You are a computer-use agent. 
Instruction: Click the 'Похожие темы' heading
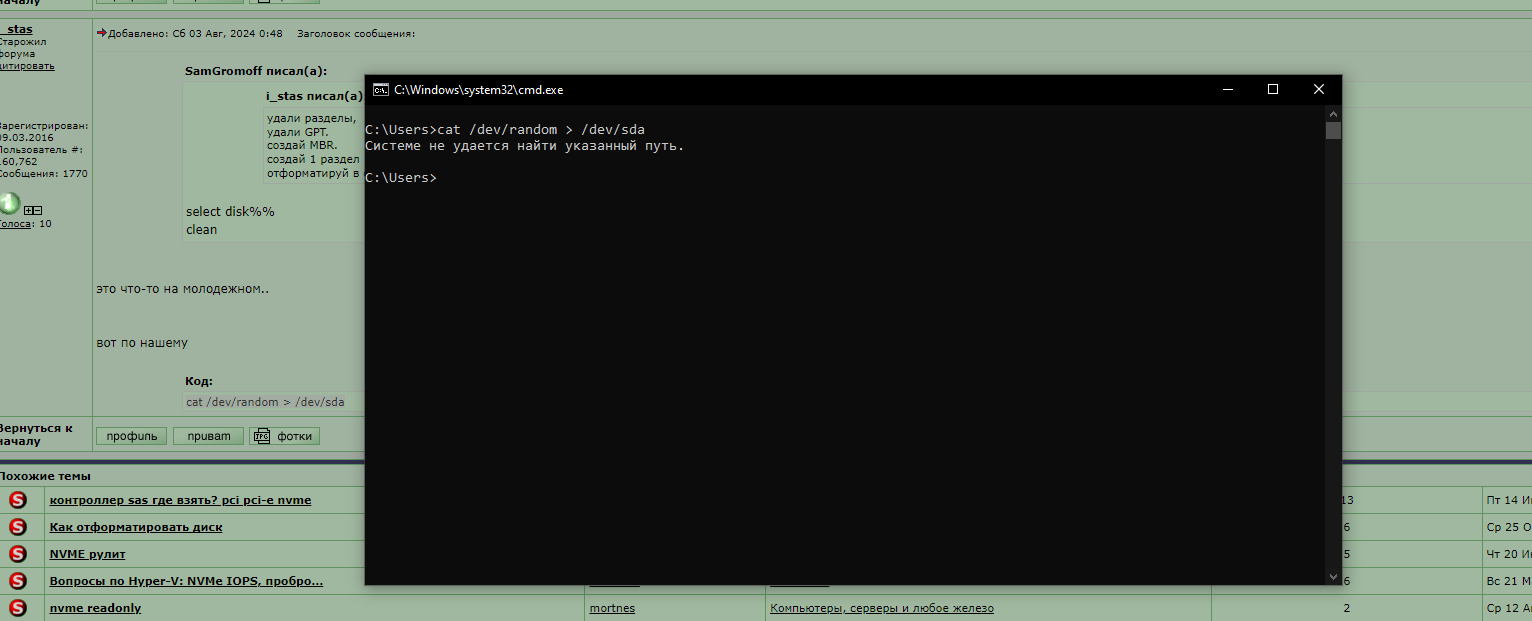point(44,476)
